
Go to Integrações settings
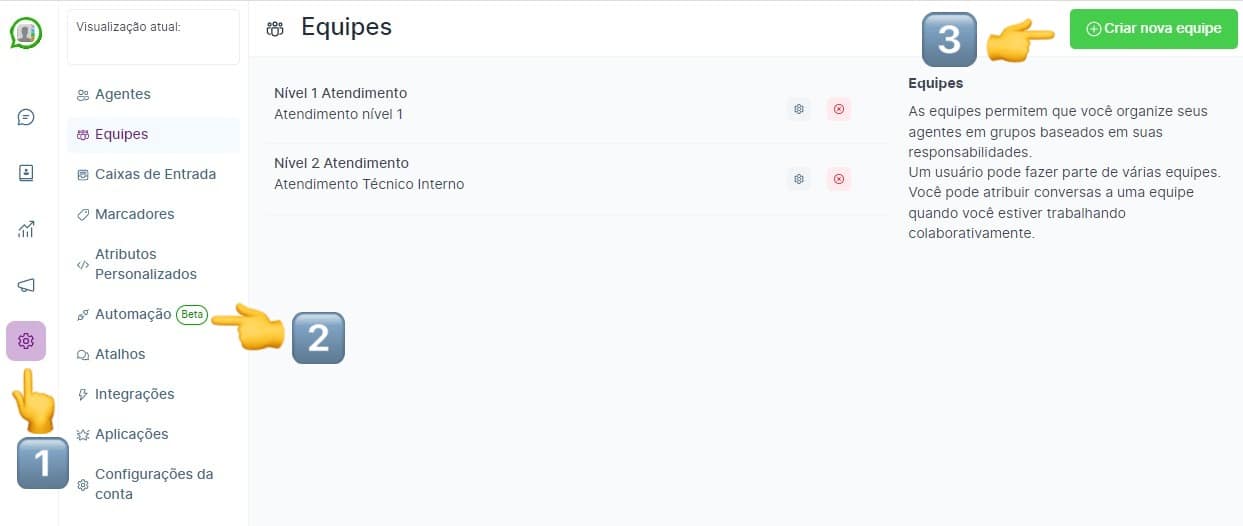[x=134, y=394]
